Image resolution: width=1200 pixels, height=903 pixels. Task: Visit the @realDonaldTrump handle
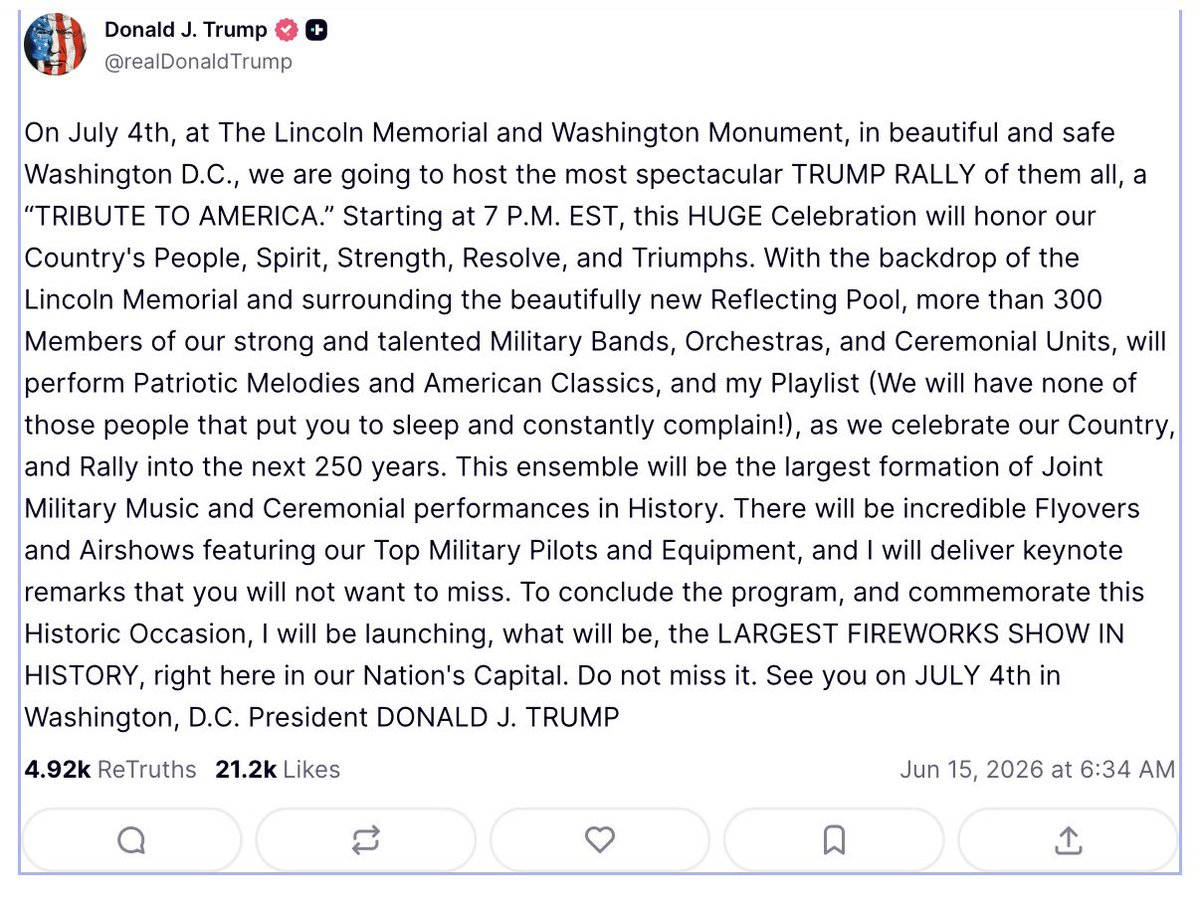pos(199,62)
